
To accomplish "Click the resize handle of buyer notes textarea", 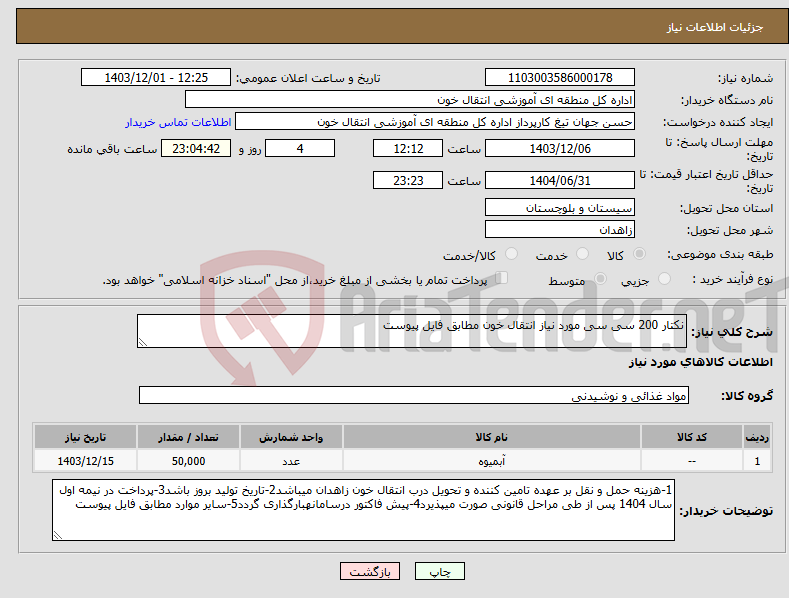I will 58,535.
